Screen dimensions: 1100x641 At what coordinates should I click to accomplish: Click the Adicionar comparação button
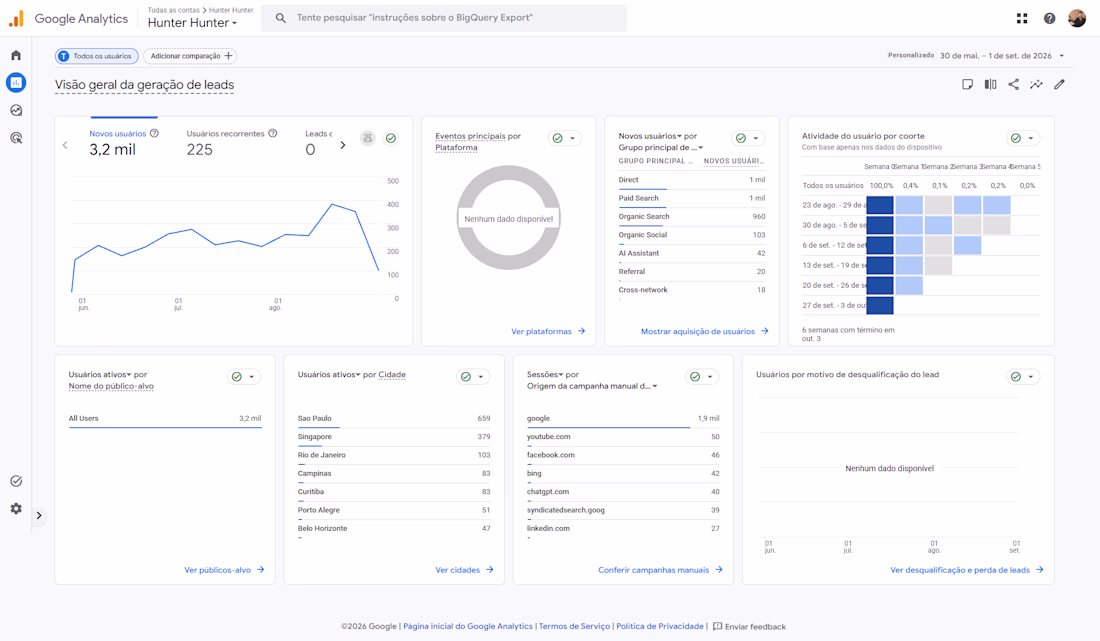point(190,56)
